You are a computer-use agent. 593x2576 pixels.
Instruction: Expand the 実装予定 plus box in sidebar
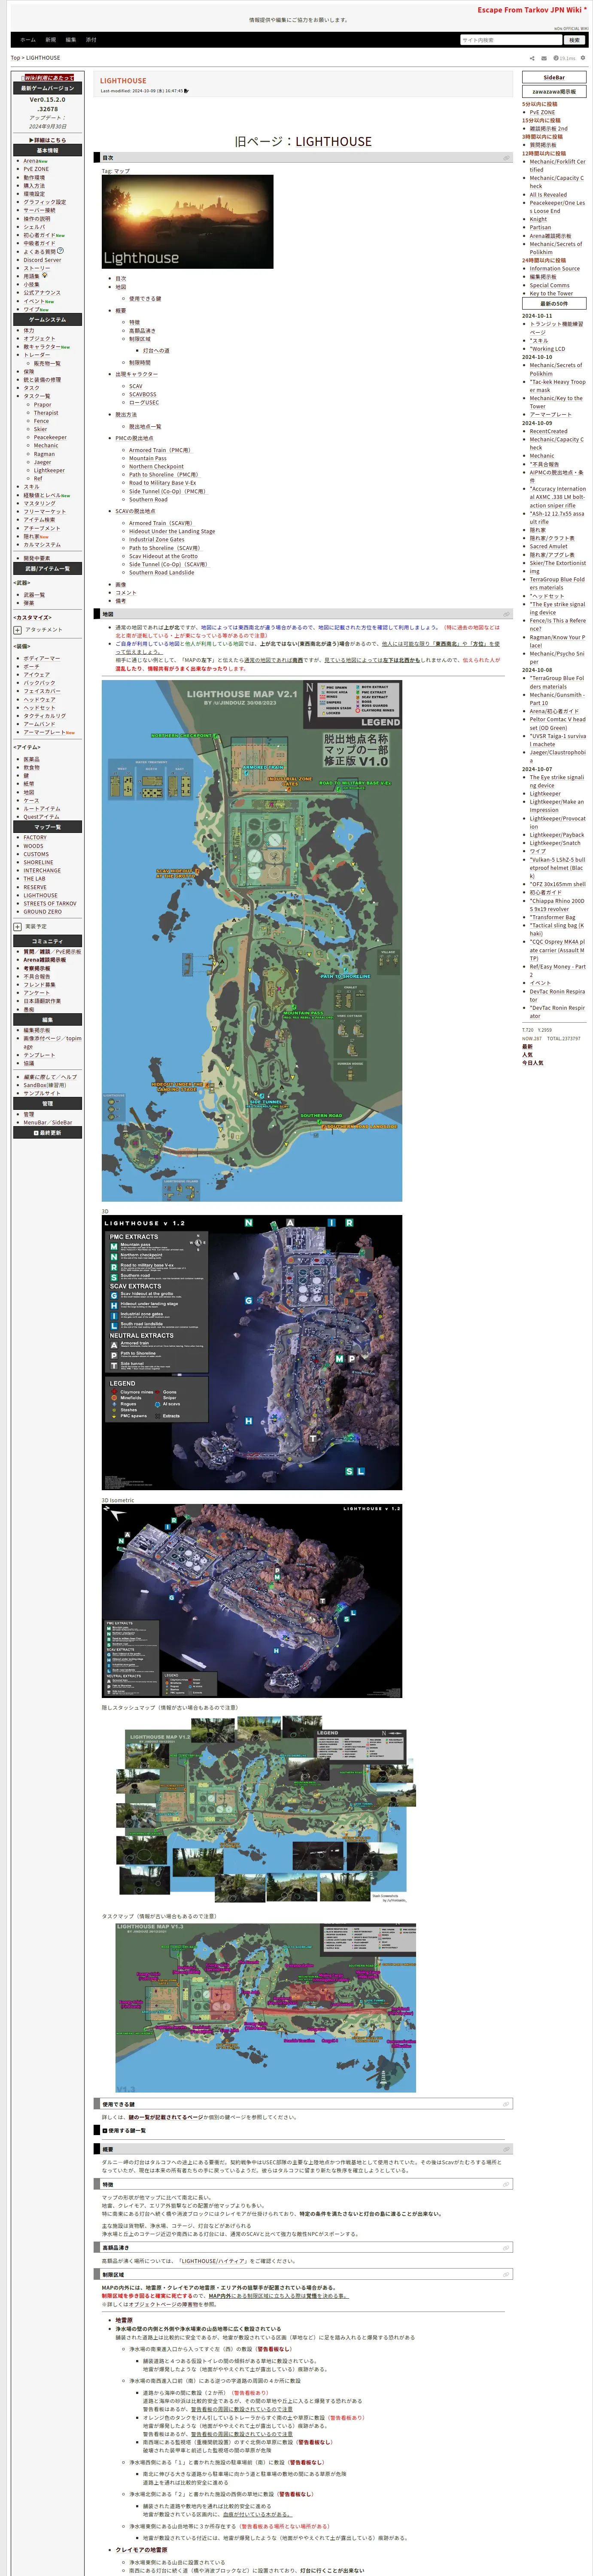17,926
